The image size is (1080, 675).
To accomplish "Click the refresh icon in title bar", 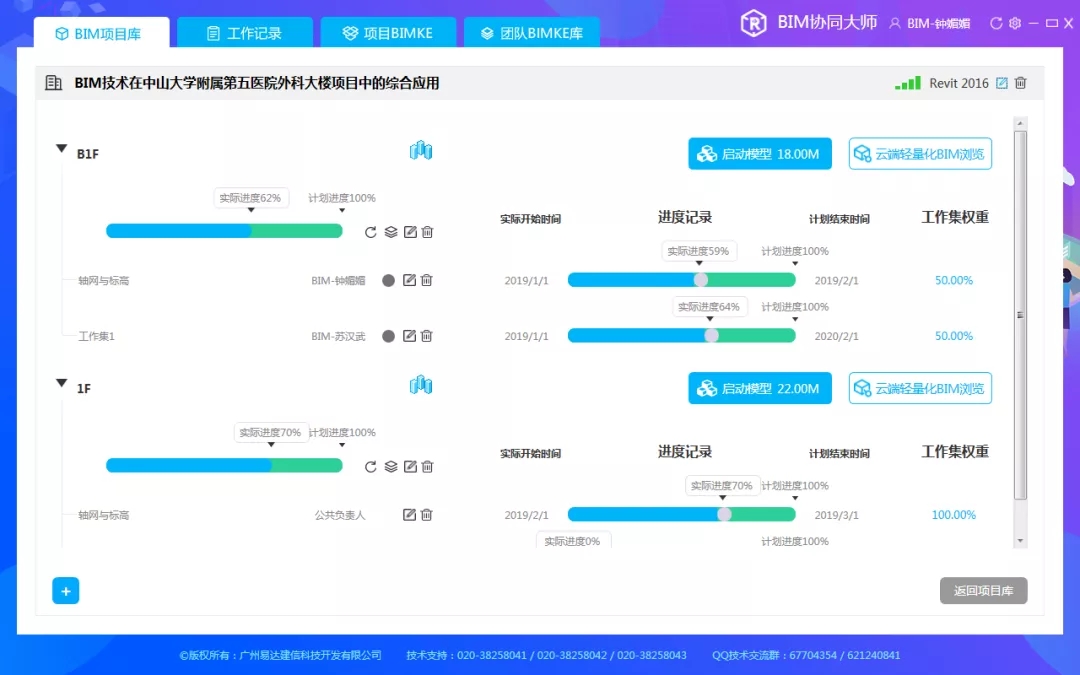I will pos(995,23).
